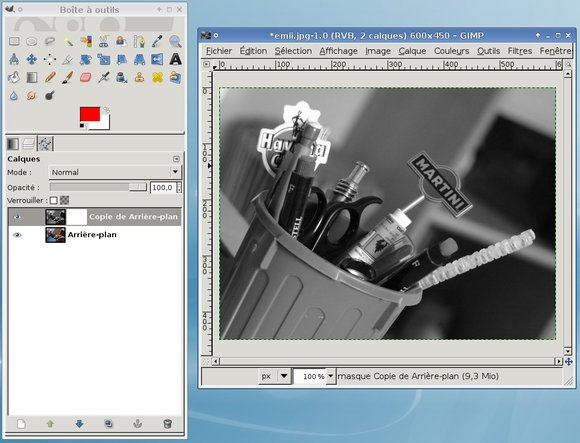Select the Smudge tool
Image resolution: width=580 pixels, height=443 pixels.
[x=32, y=96]
